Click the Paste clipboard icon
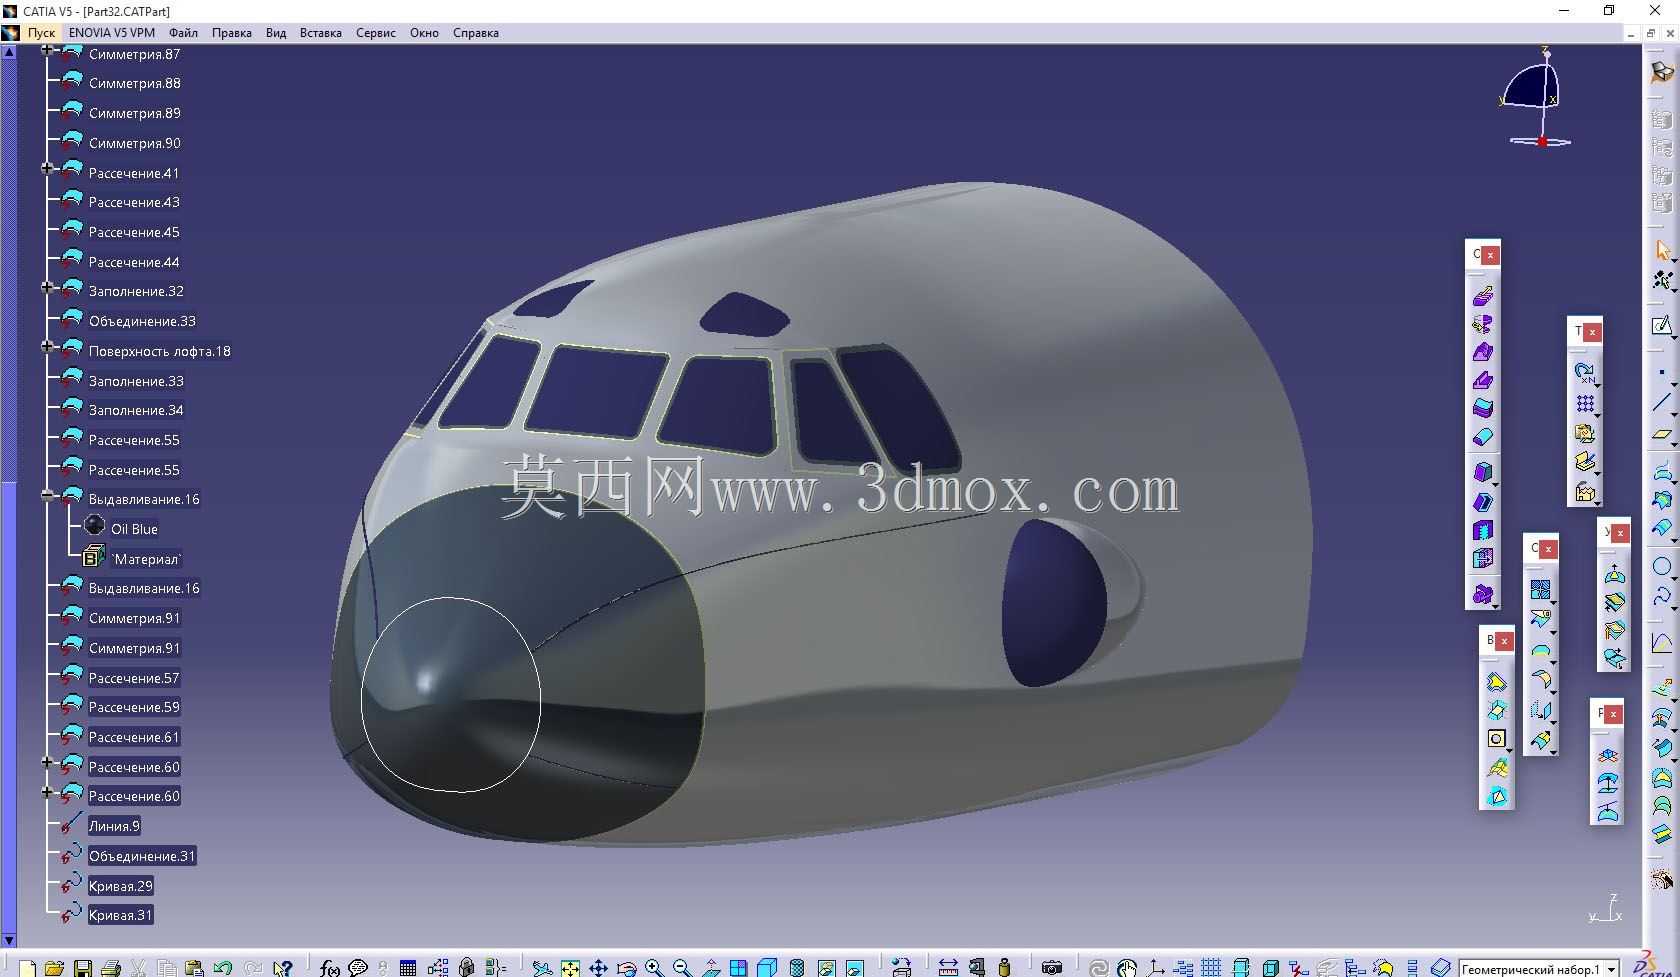Viewport: 1680px width, 977px height. click(x=194, y=967)
